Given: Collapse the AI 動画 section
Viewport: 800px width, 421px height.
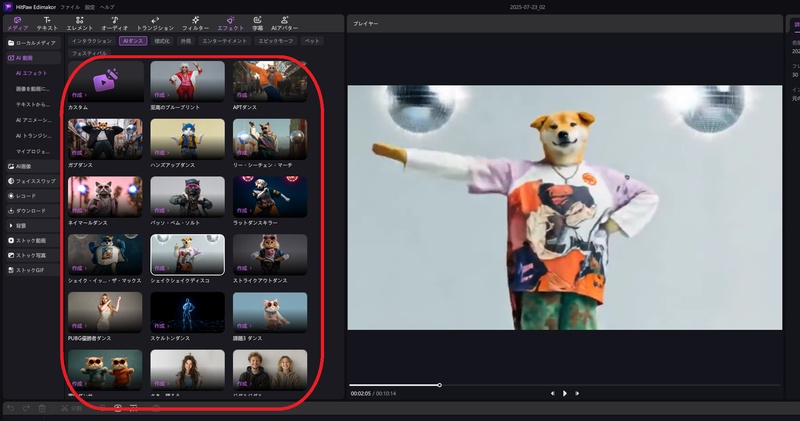Looking at the screenshot, I should [x=33, y=58].
